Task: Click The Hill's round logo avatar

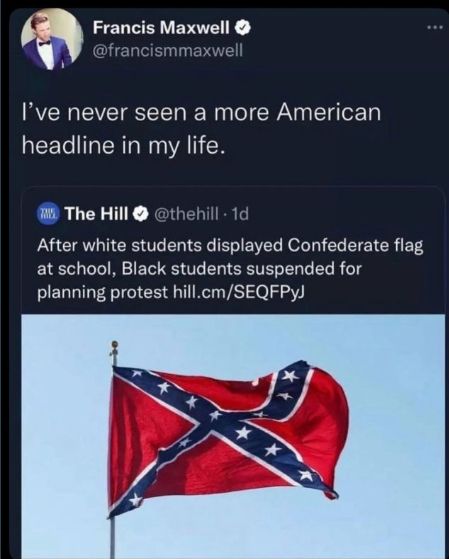Action: 48,214
